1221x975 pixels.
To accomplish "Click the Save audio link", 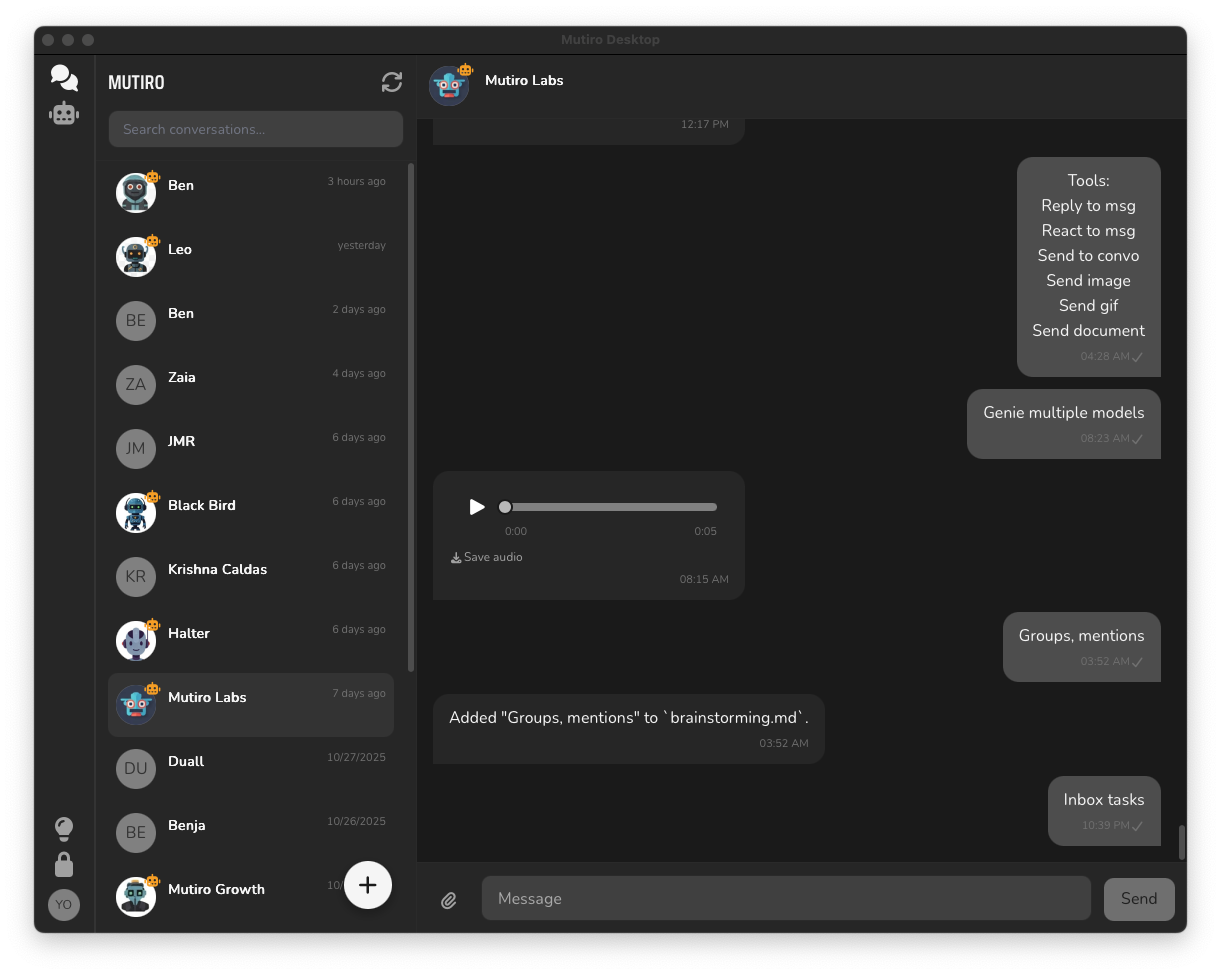I will pos(492,557).
